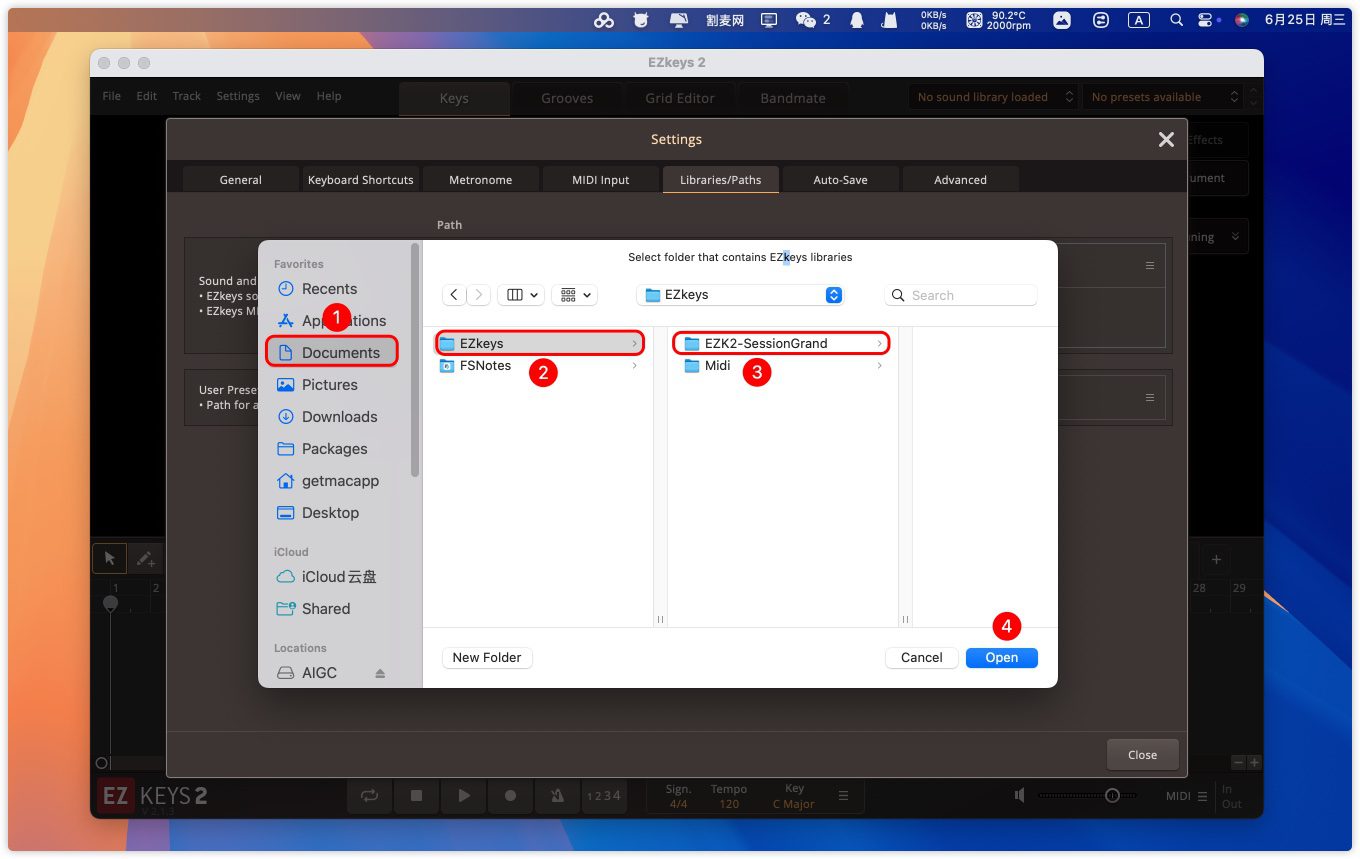Click the Open button

pos(1001,657)
